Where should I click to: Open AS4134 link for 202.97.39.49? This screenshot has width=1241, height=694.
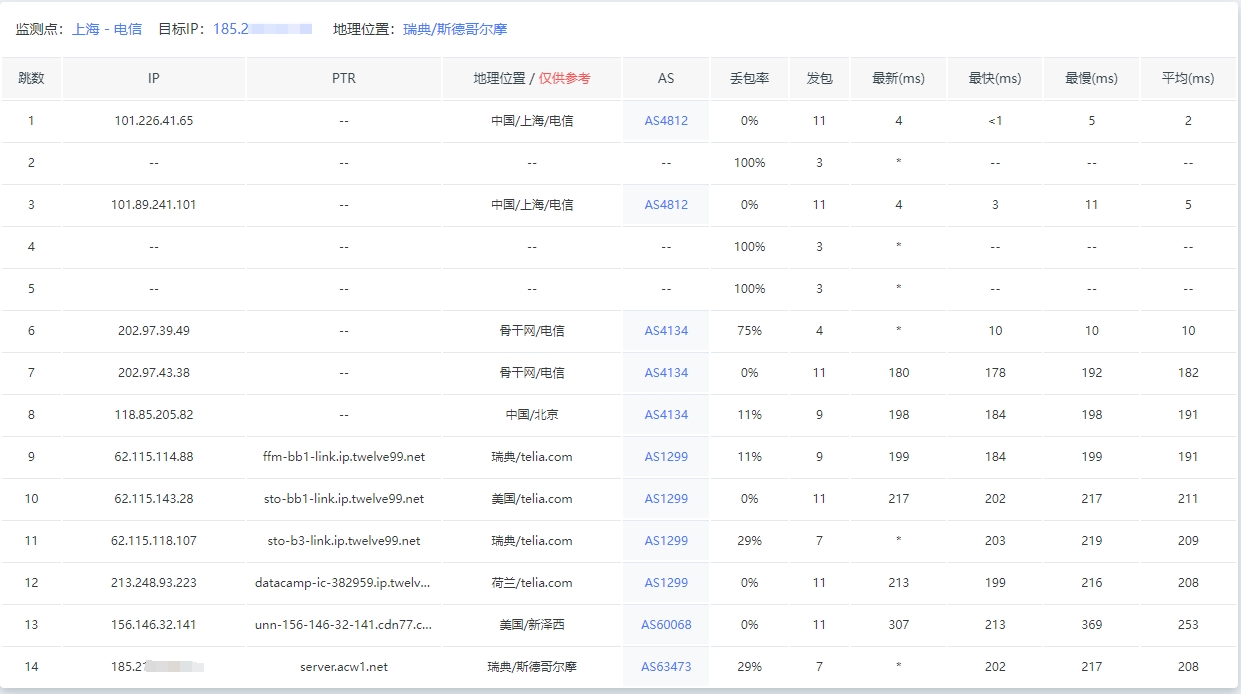coord(666,331)
